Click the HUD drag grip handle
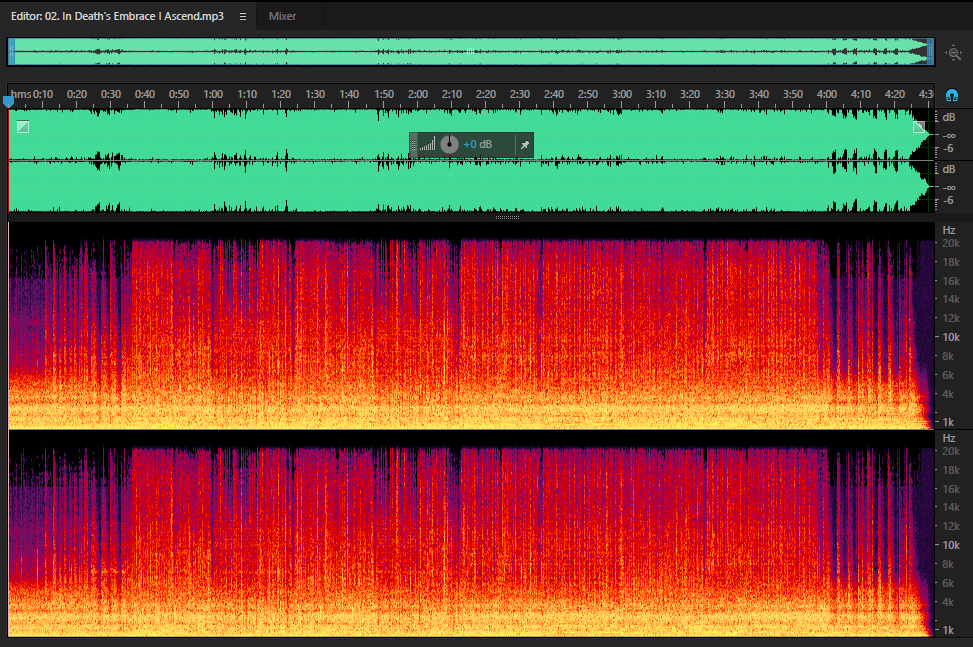The width and height of the screenshot is (973, 647). tap(413, 145)
